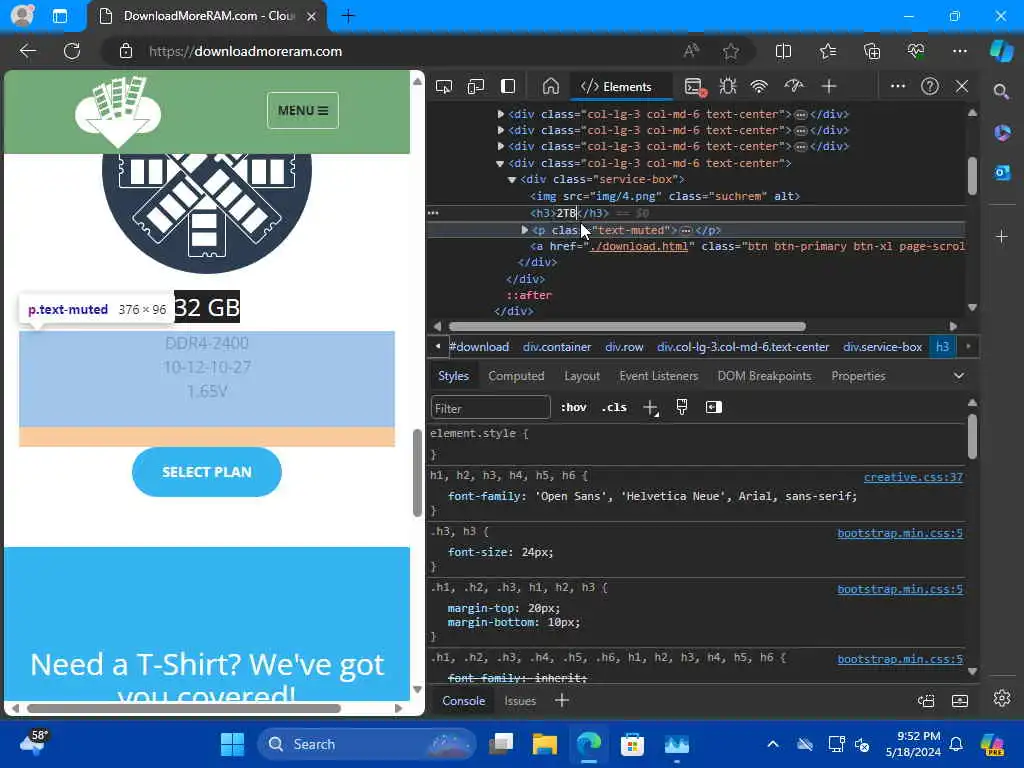Add page to favorites star icon
The height and width of the screenshot is (768, 1024).
pyautogui.click(x=731, y=52)
